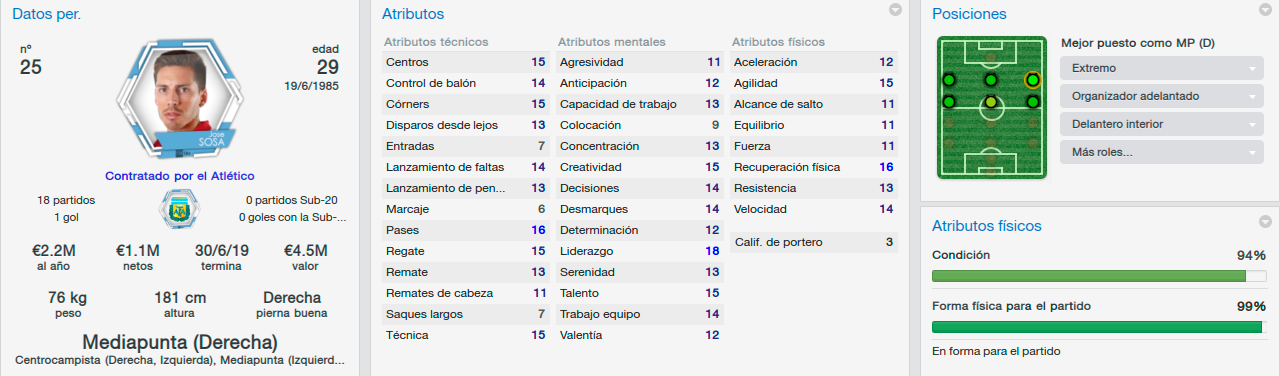Open the Posiciones panel options arrow
Screen dimensions: 1280x376
click(x=1266, y=10)
